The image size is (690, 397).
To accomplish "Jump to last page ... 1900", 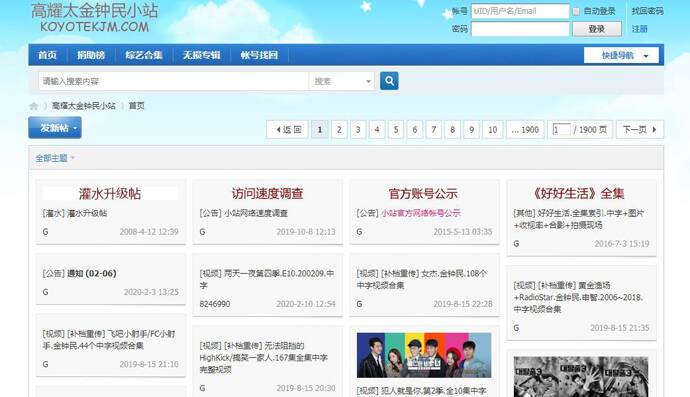I will click(x=525, y=129).
